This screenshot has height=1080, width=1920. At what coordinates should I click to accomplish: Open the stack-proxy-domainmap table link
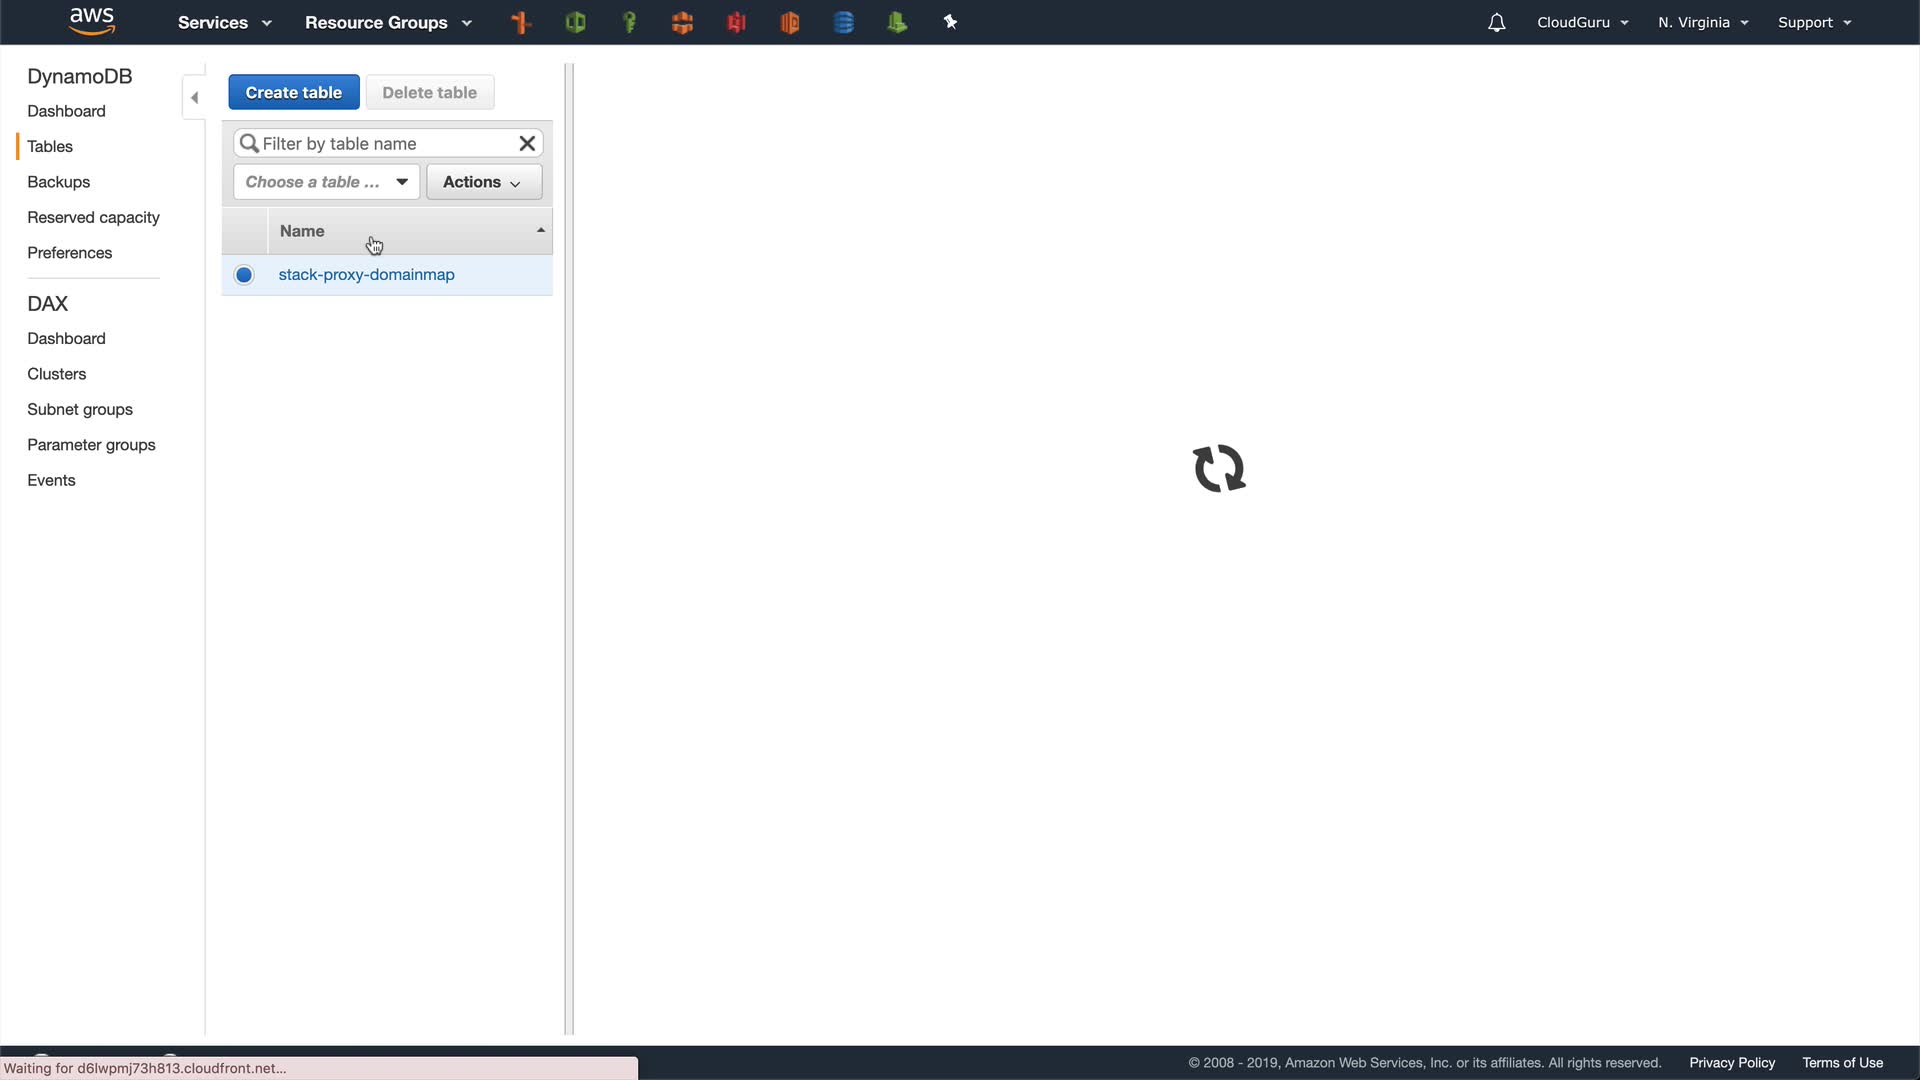(366, 275)
